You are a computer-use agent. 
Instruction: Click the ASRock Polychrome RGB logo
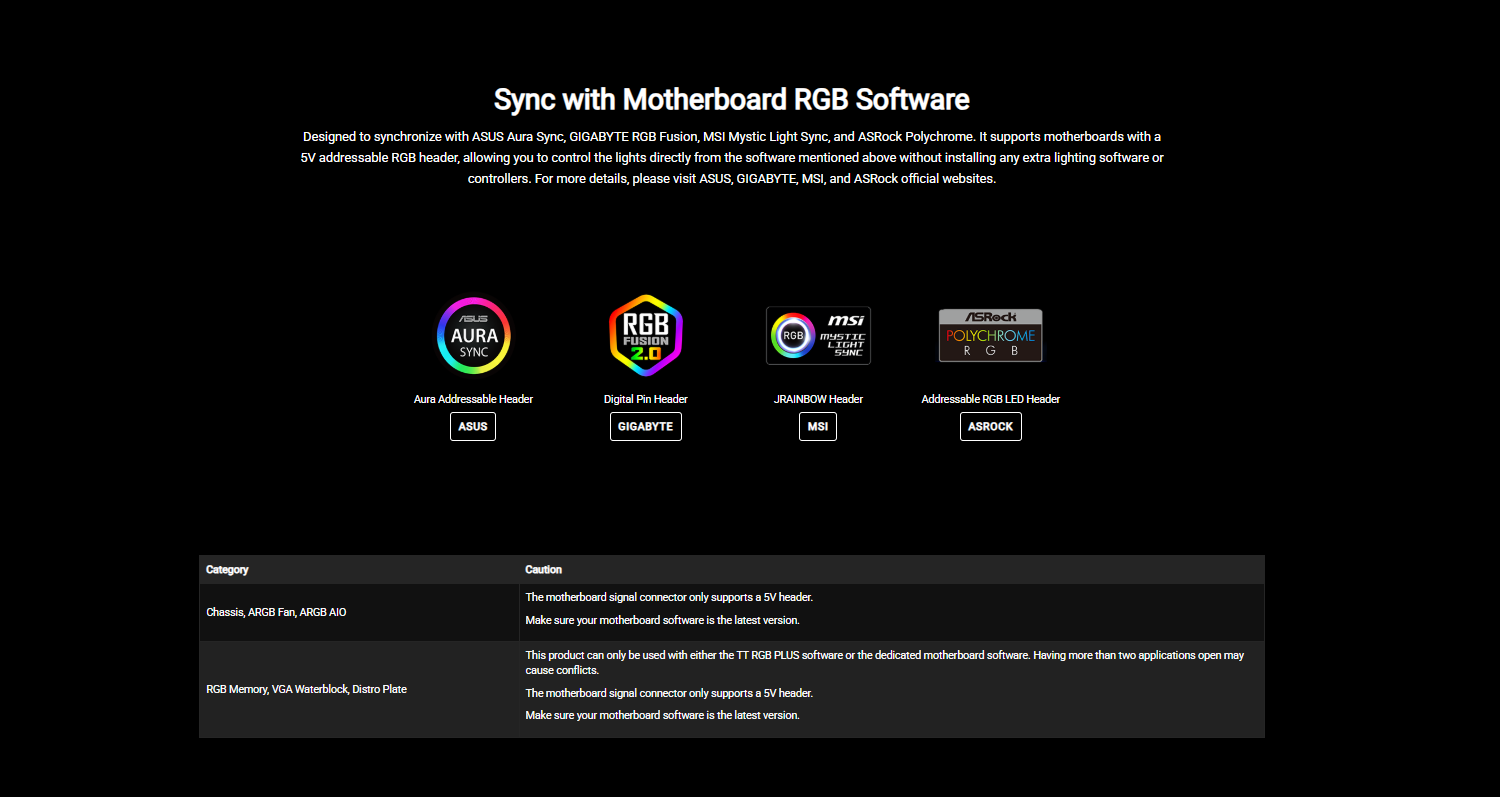pyautogui.click(x=990, y=336)
